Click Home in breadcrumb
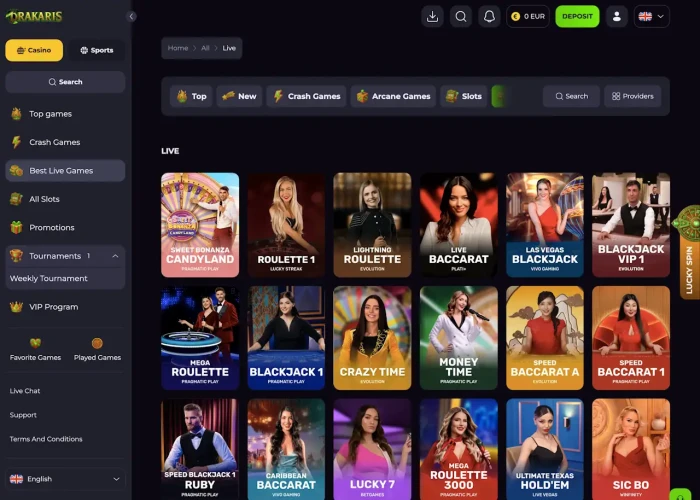The image size is (700, 500). 178,48
